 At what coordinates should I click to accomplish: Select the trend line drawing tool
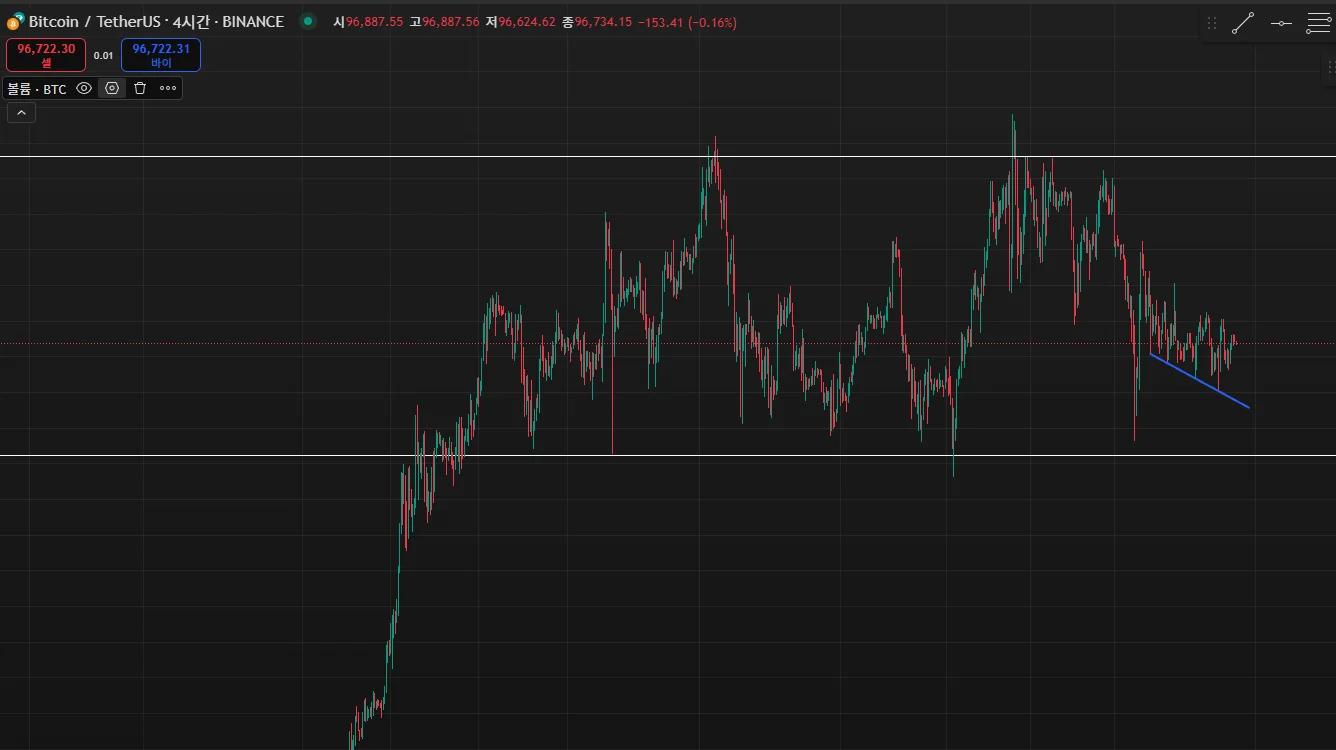click(1243, 23)
